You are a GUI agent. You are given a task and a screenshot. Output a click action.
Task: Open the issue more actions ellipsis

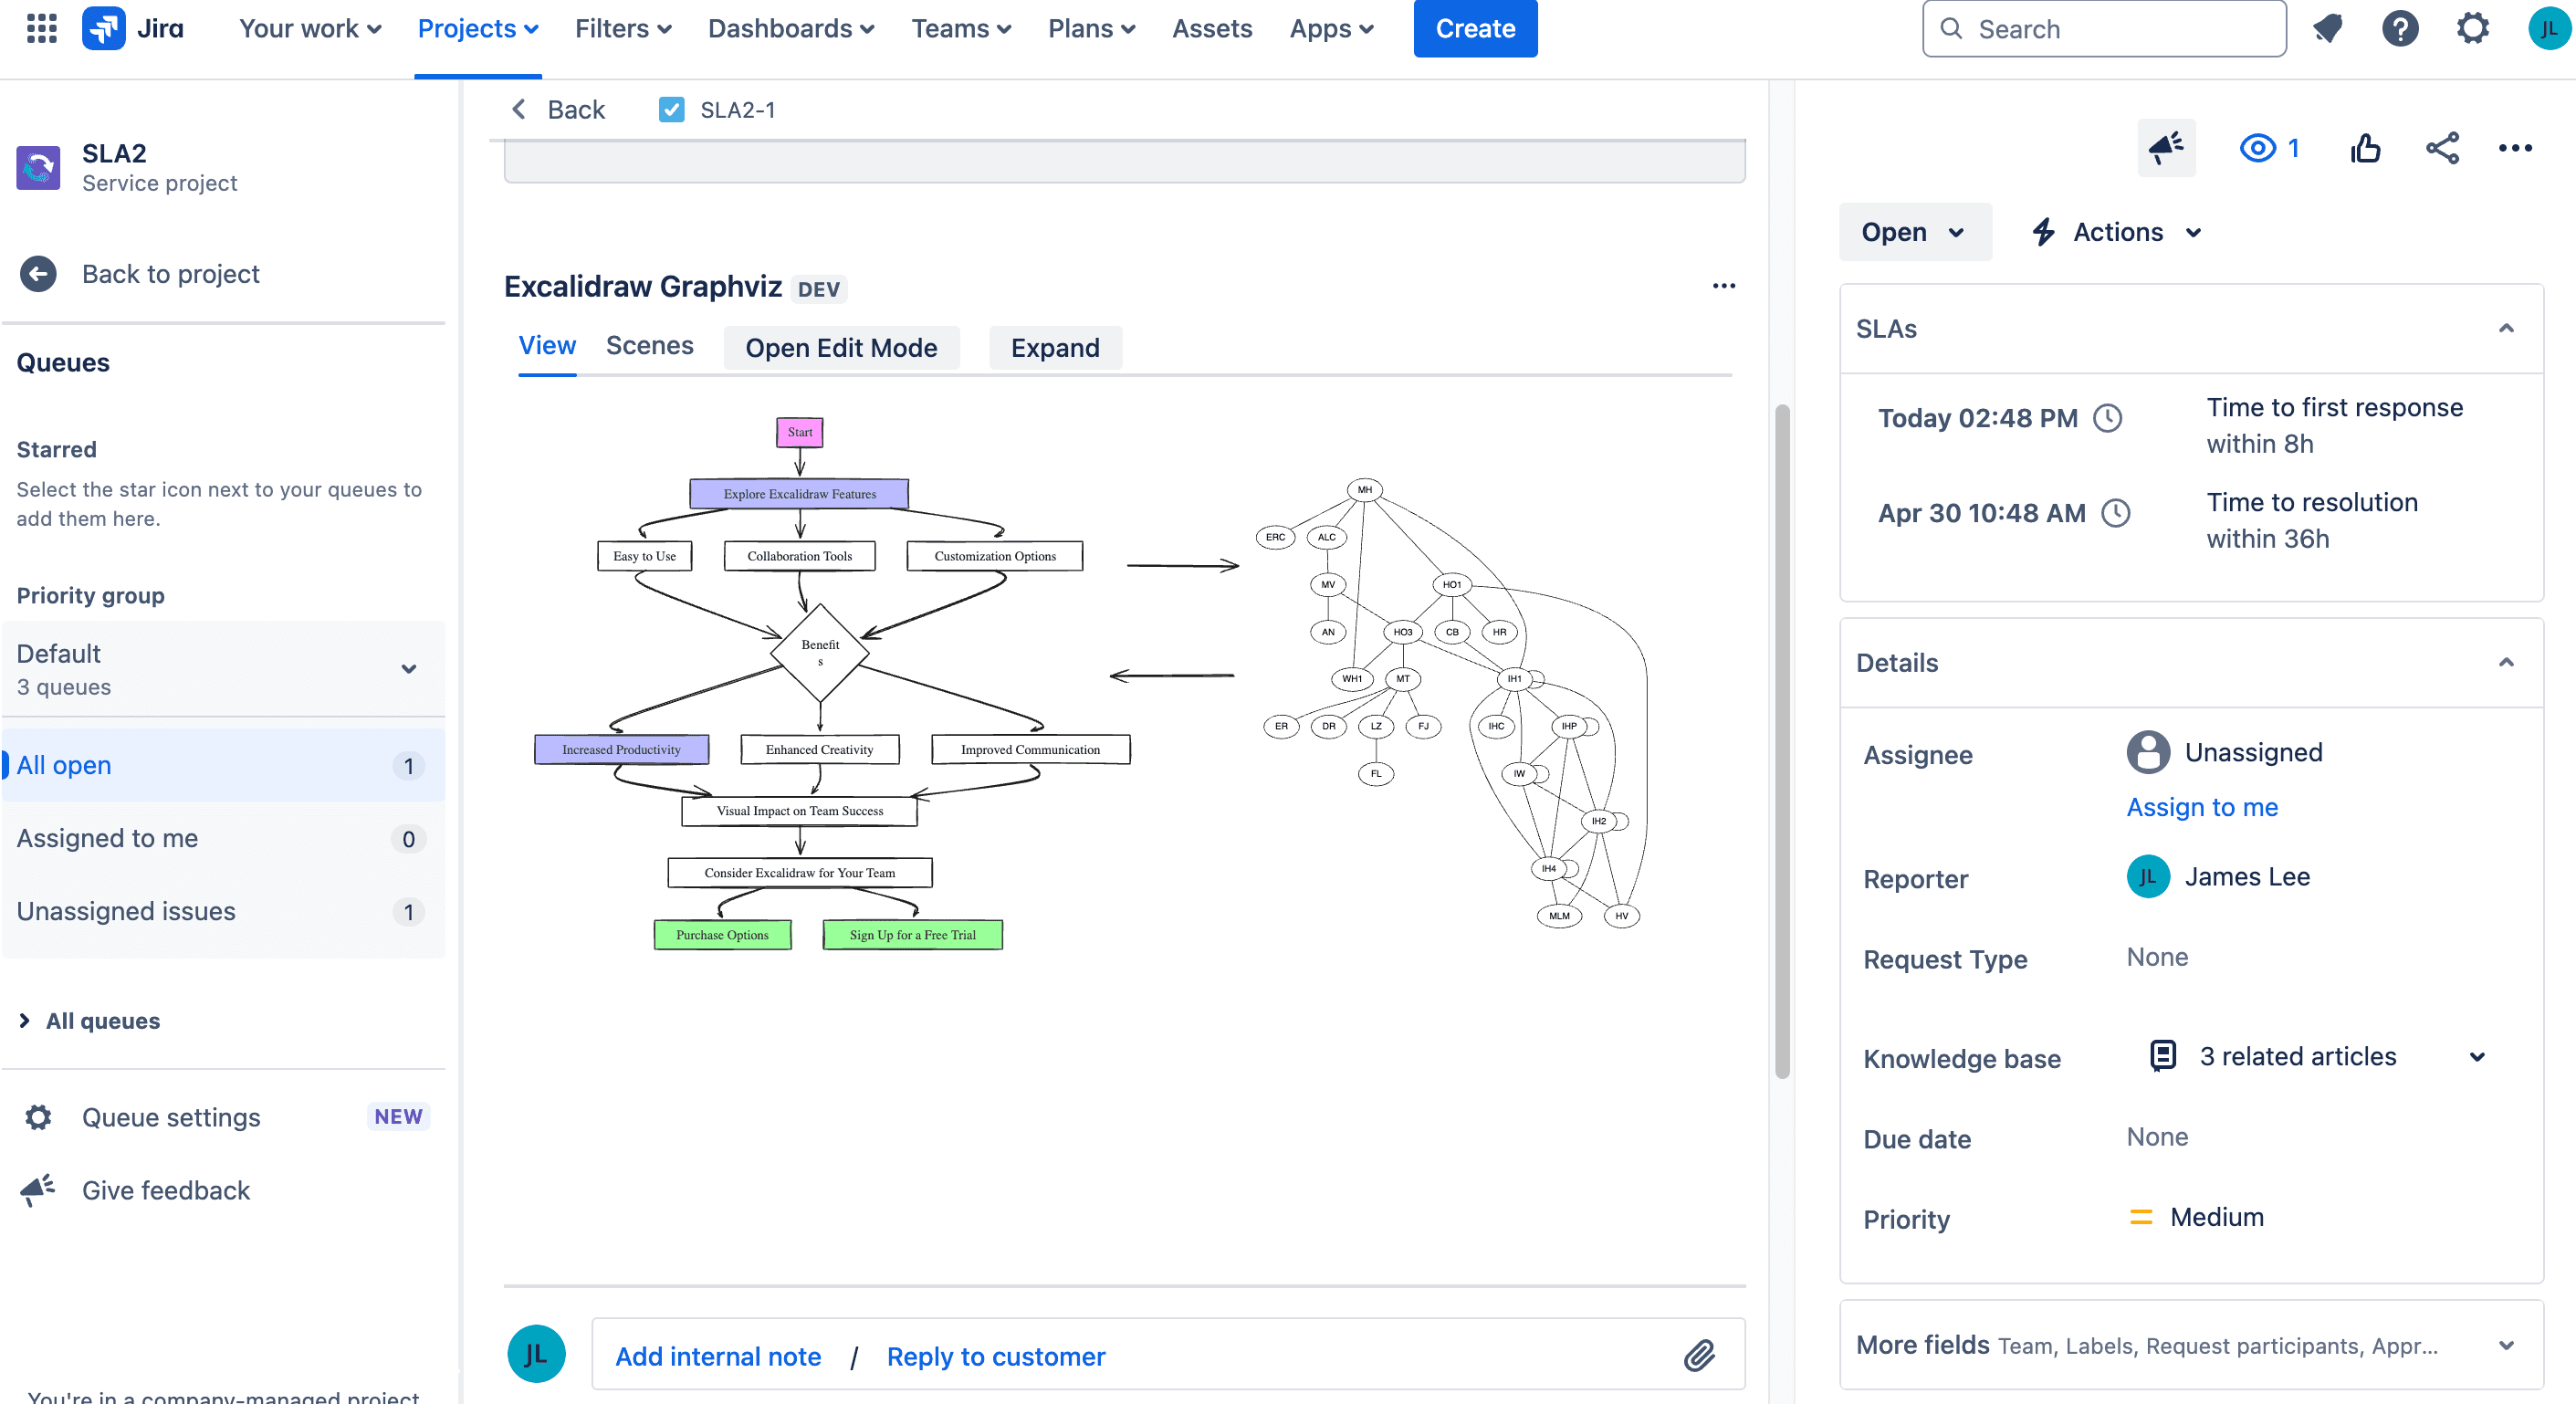(2515, 148)
